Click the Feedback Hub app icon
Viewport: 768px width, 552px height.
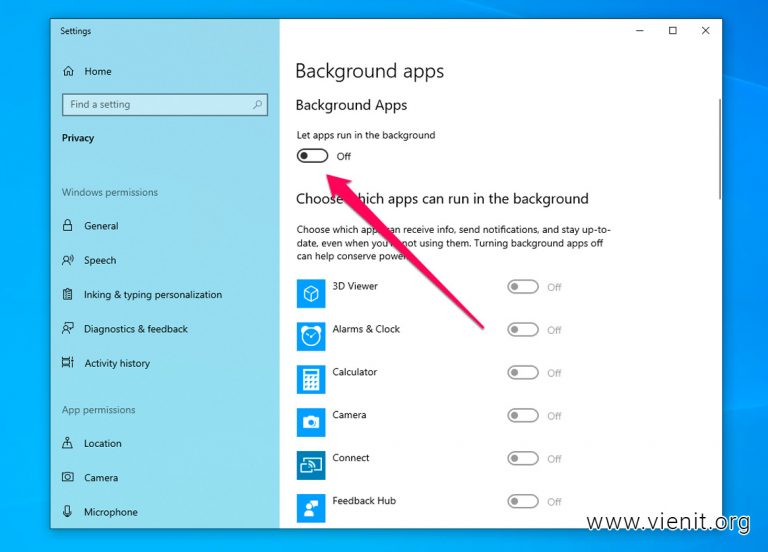311,507
